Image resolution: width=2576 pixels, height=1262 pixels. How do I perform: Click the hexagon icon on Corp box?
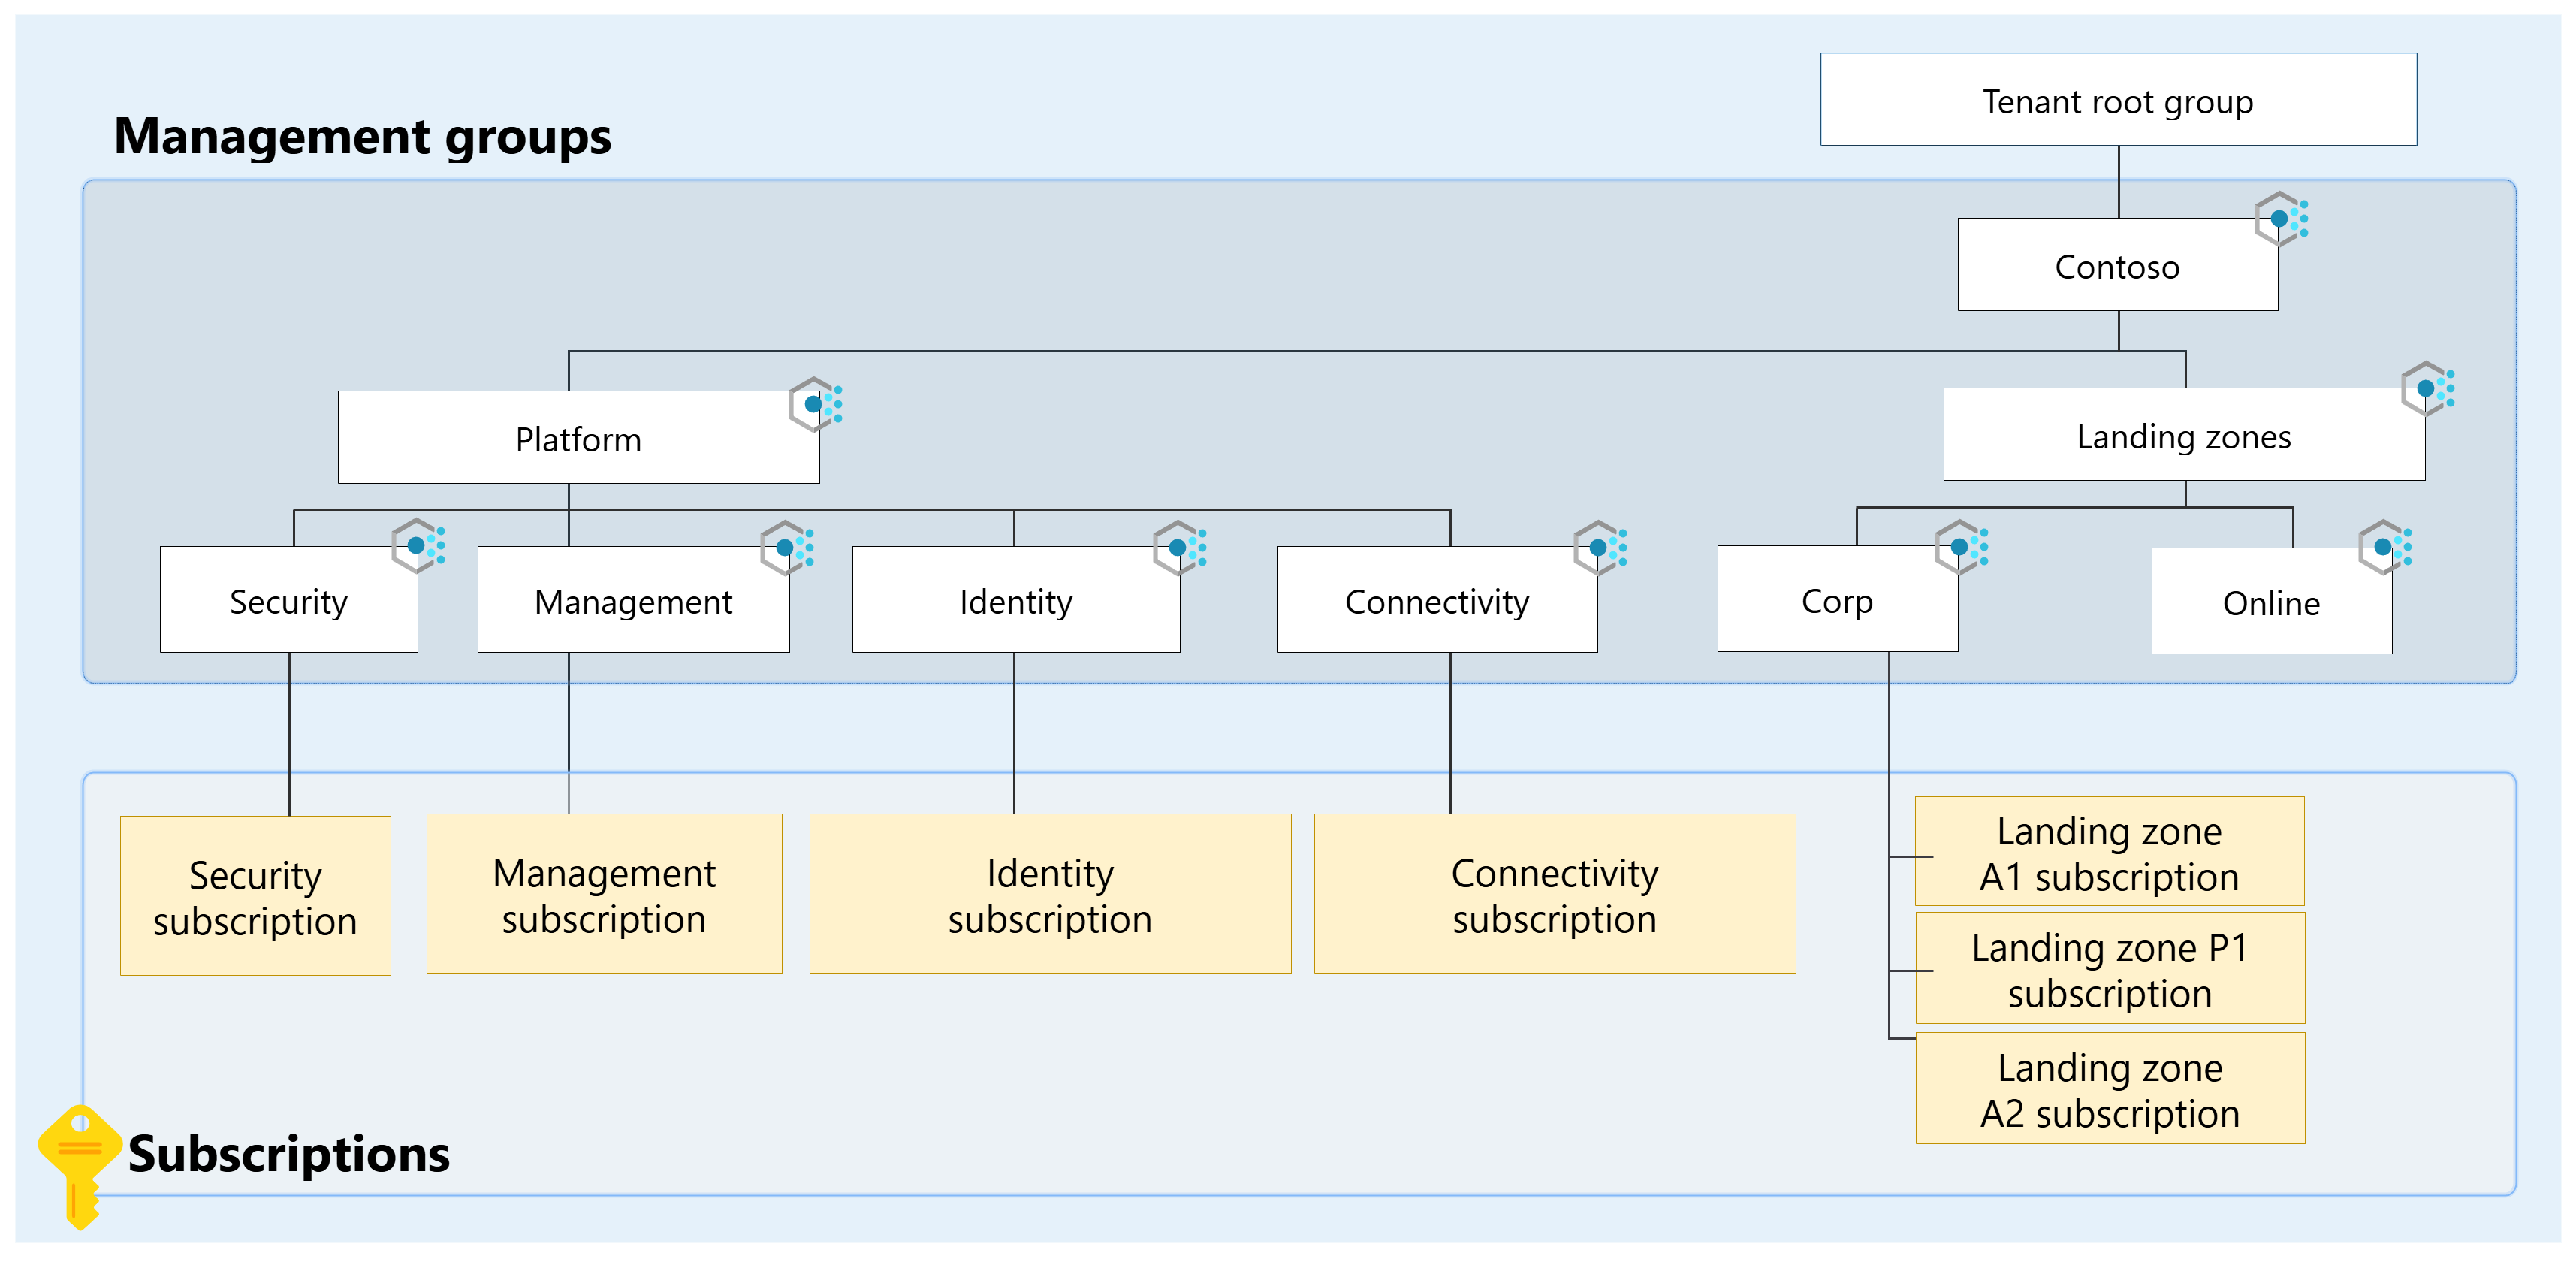point(1960,547)
